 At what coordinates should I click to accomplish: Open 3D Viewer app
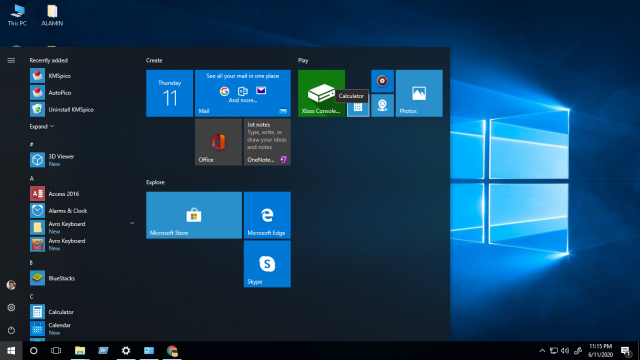(82, 160)
